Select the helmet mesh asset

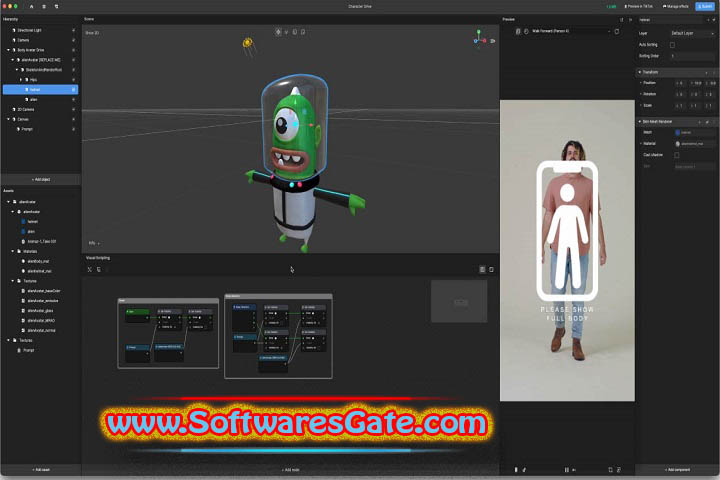(32, 221)
